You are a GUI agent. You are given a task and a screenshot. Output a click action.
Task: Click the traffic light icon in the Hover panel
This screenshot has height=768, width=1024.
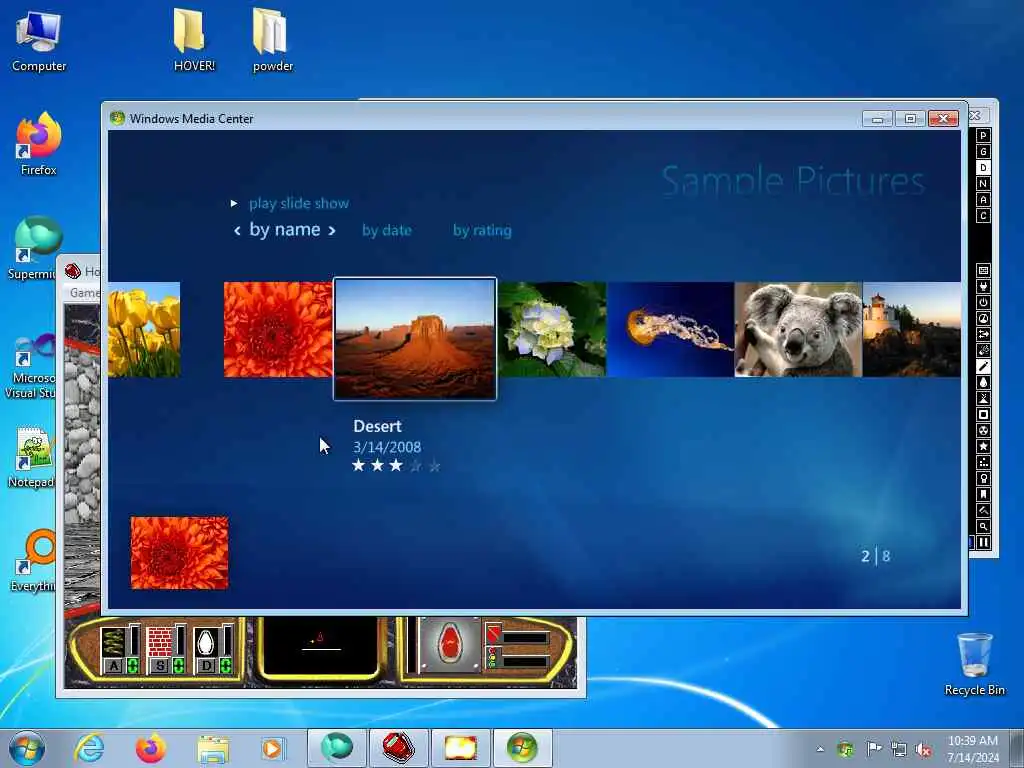pyautogui.click(x=492, y=658)
